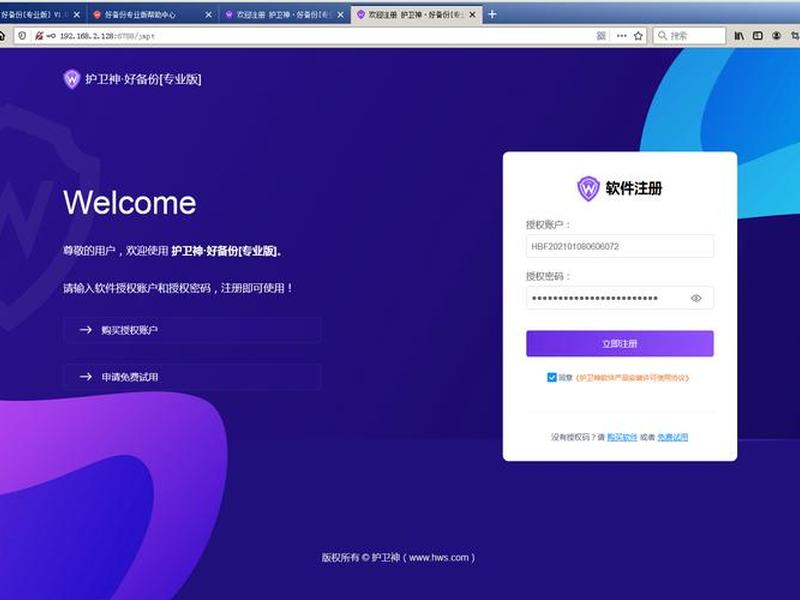Focus the 授权账户 input field
Image resolution: width=800 pixels, height=600 pixels.
(620, 246)
